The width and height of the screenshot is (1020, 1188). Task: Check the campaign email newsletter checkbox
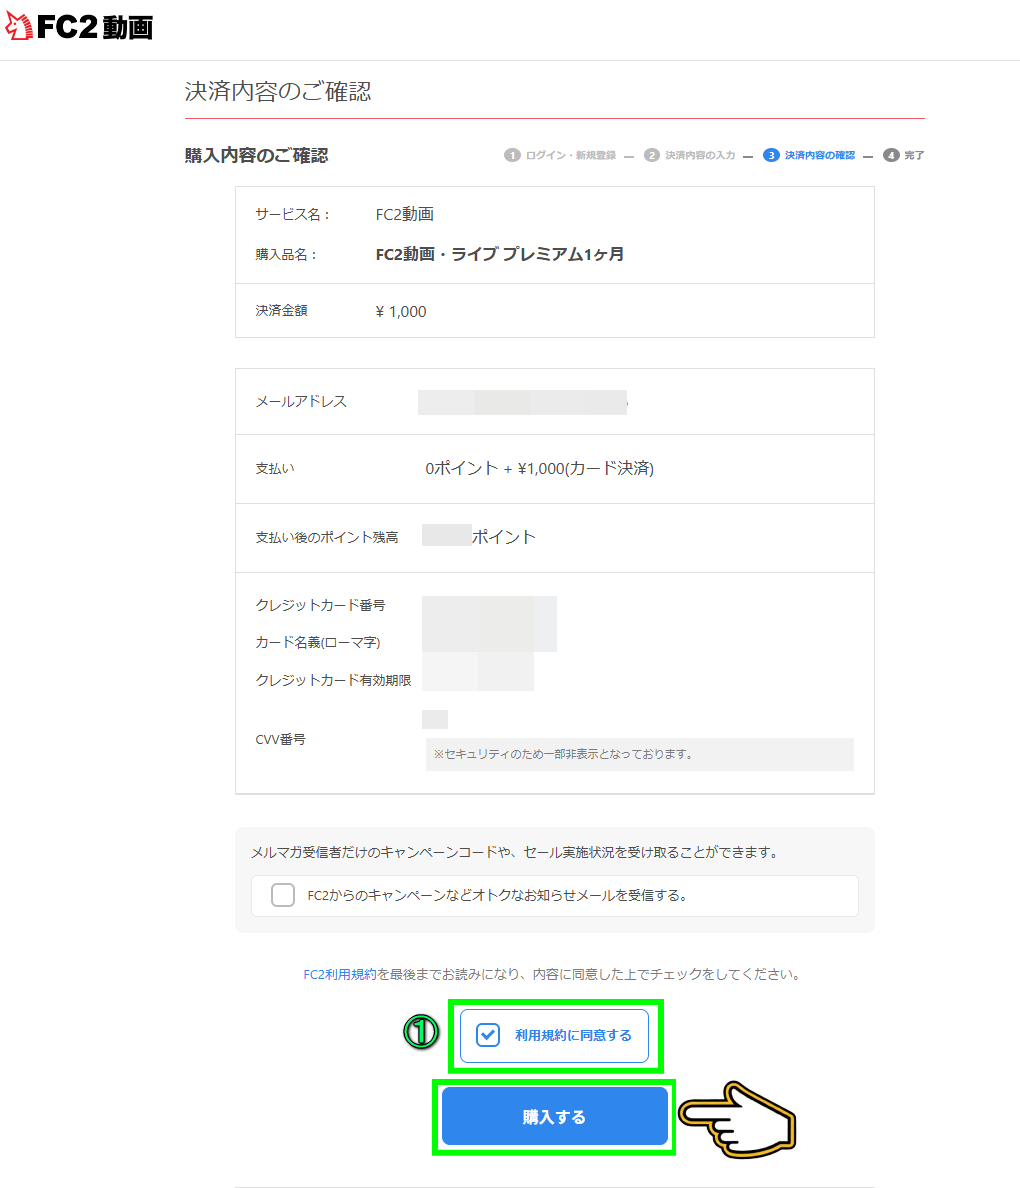tap(283, 895)
